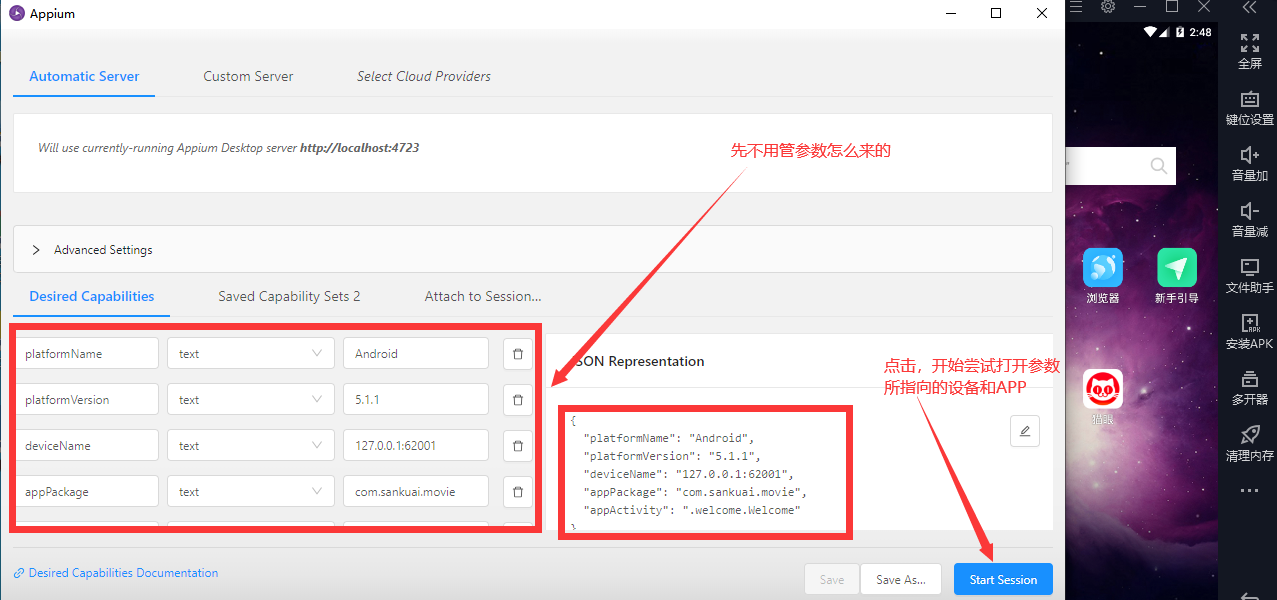
Task: Switch to the Custom Server tab
Action: (248, 76)
